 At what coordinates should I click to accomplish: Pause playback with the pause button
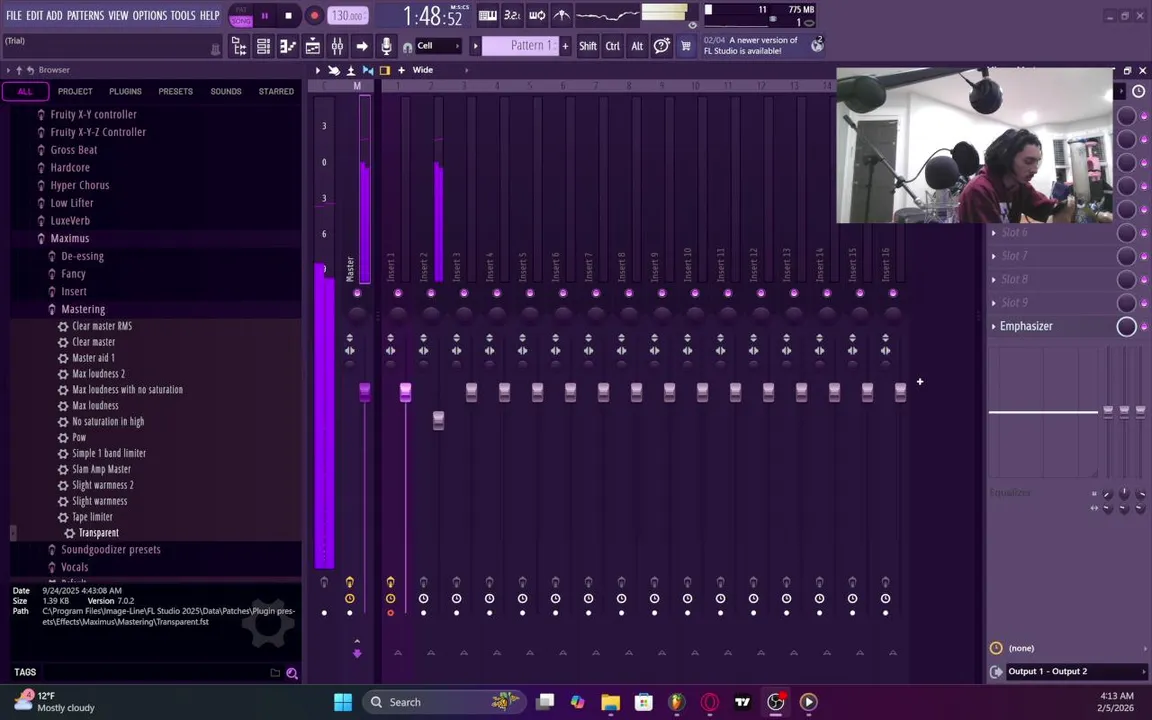[264, 15]
